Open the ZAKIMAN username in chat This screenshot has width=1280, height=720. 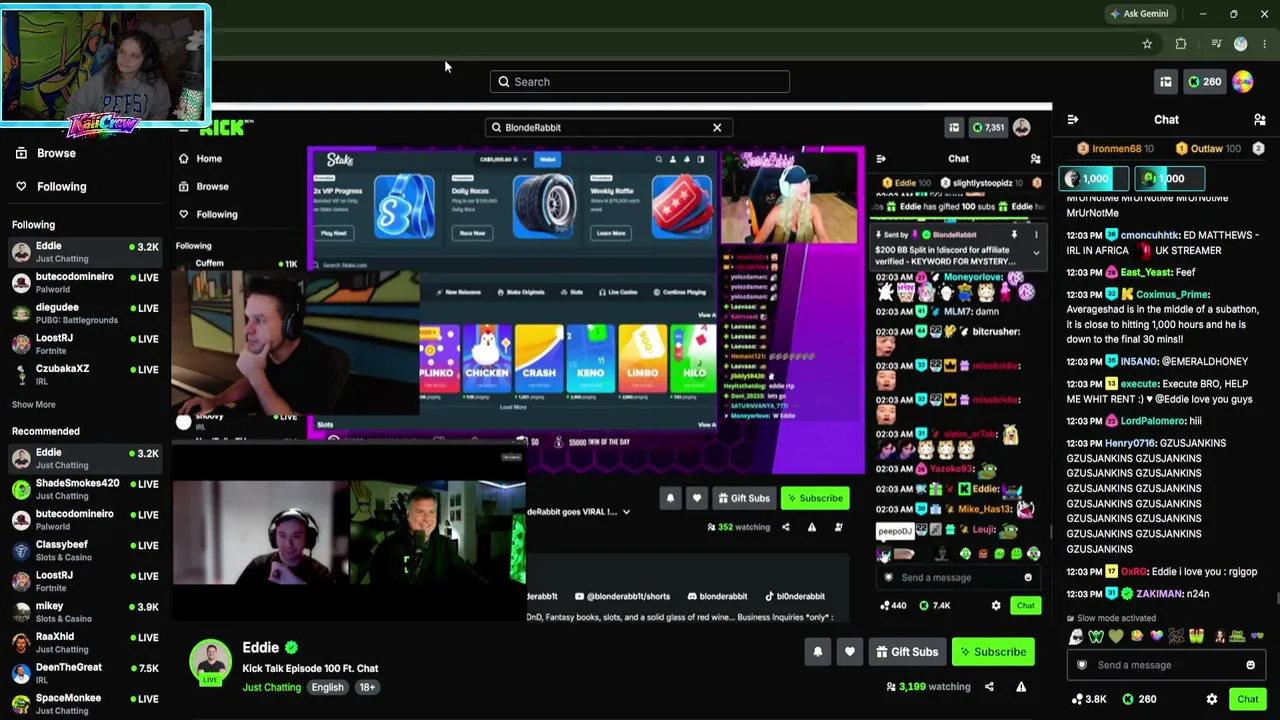pos(1158,594)
